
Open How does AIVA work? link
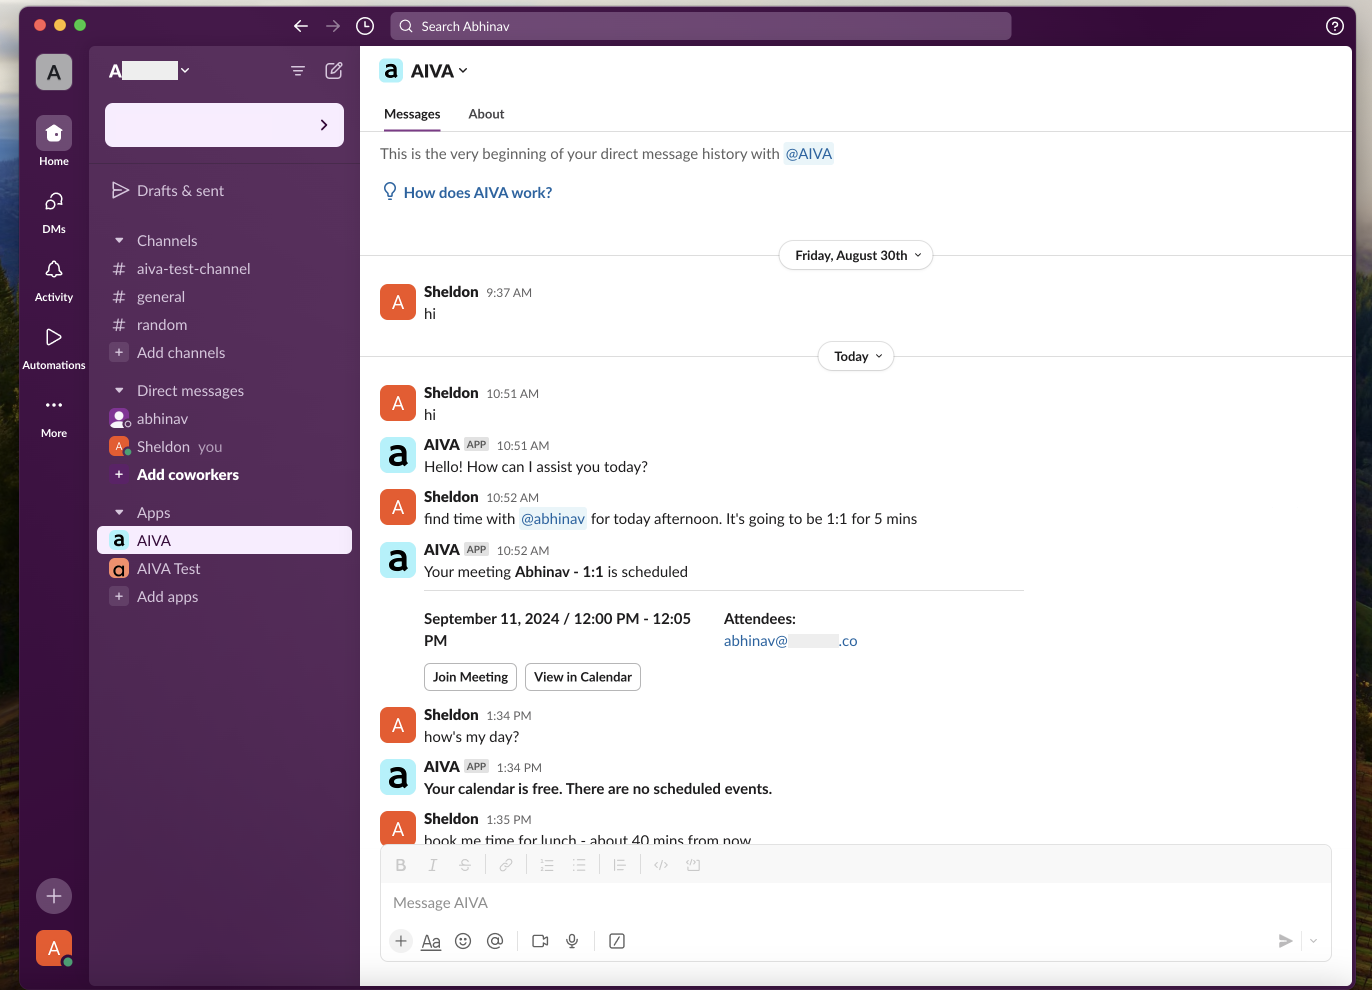pos(478,193)
